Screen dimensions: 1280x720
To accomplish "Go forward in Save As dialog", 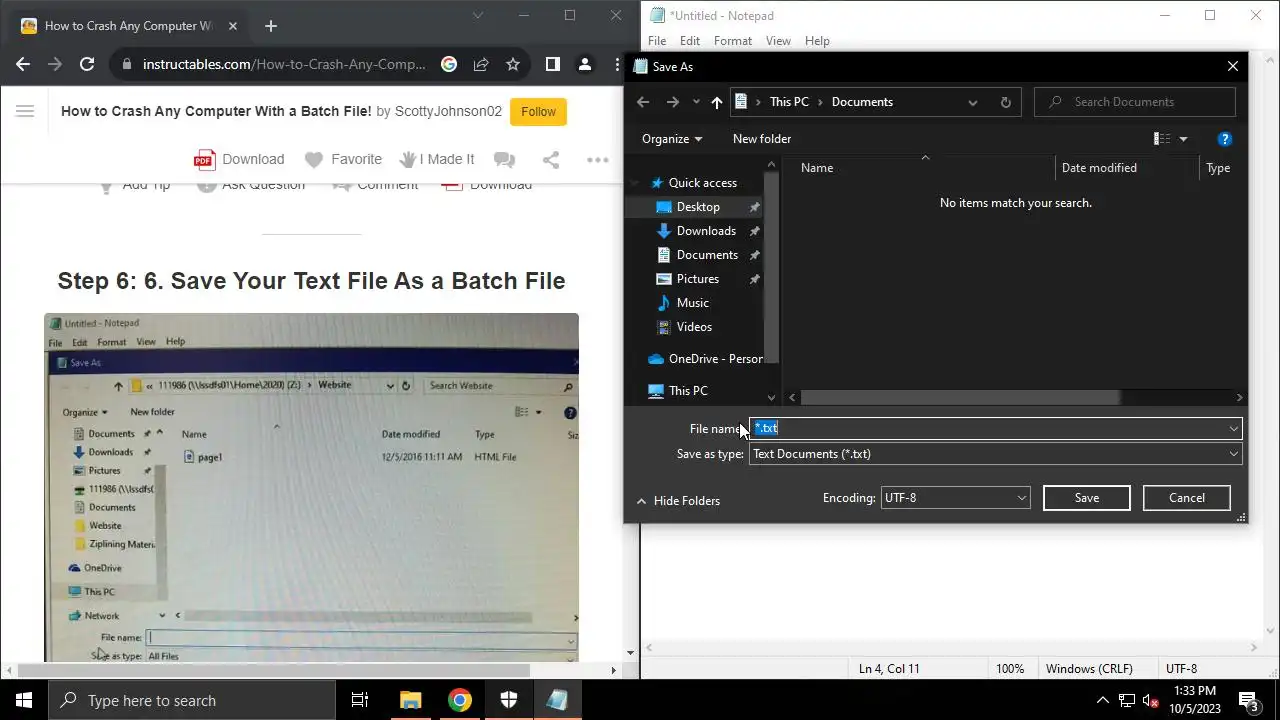I will (673, 102).
